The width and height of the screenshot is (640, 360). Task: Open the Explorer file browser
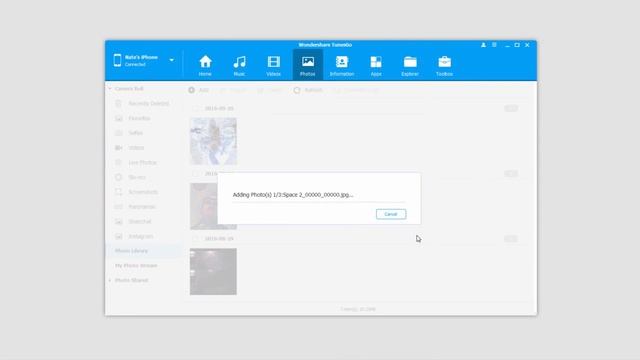[x=410, y=65]
